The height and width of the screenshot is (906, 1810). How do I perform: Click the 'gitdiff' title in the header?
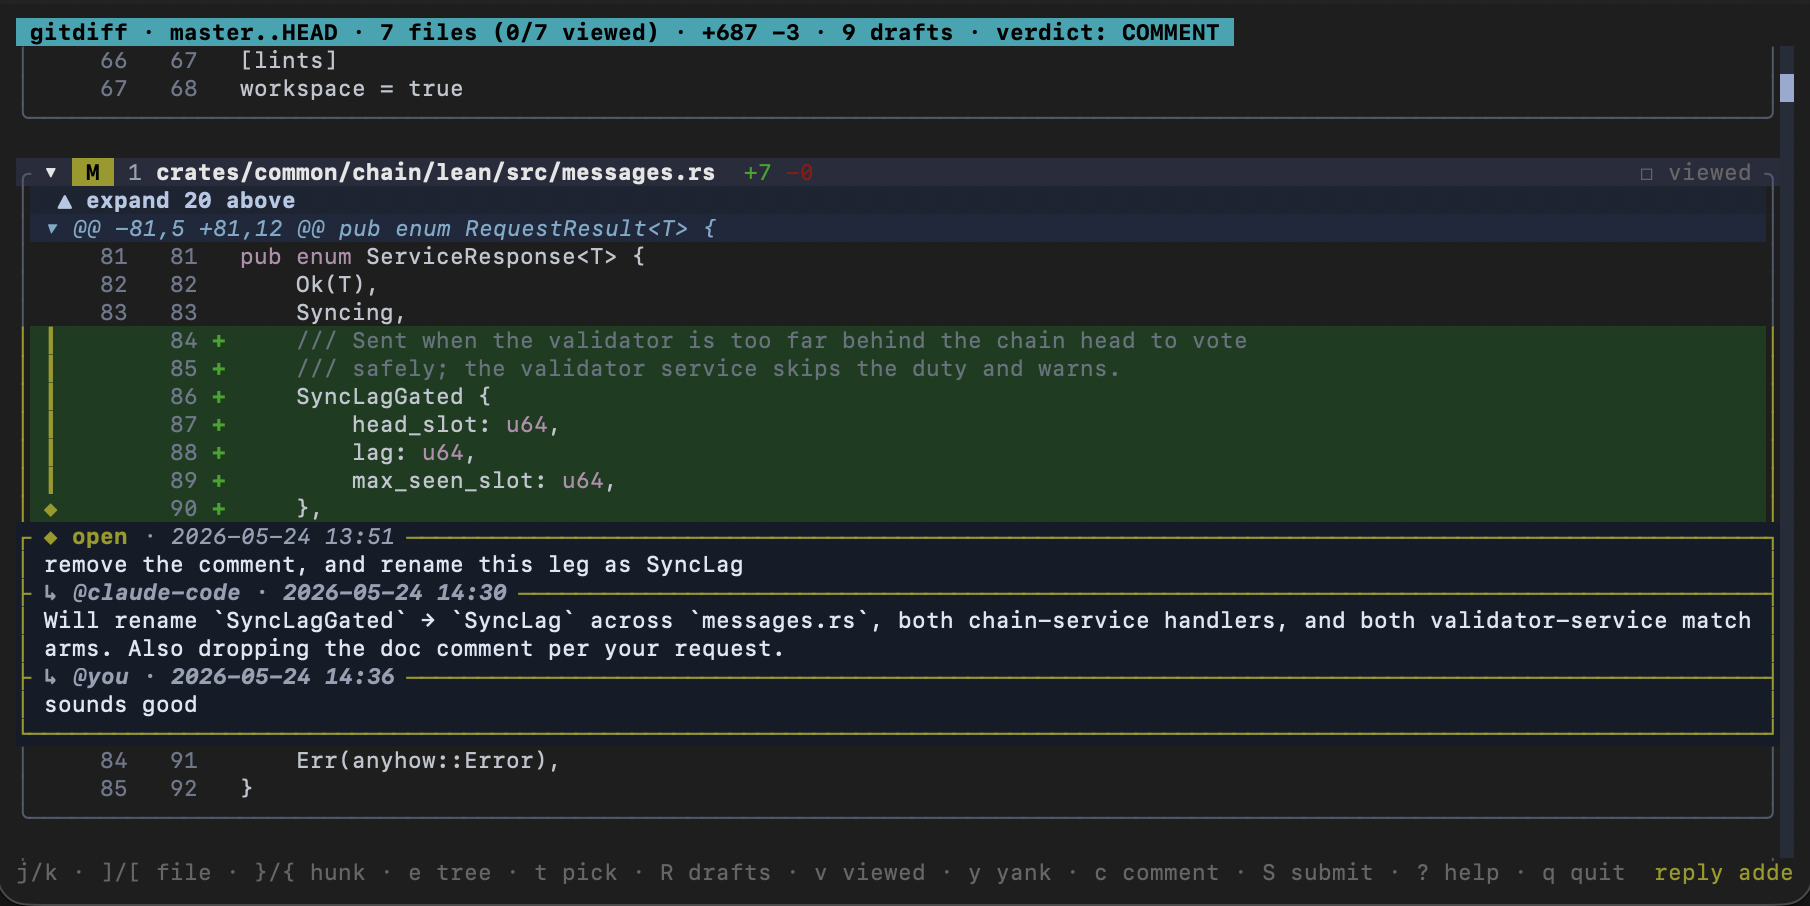79,33
